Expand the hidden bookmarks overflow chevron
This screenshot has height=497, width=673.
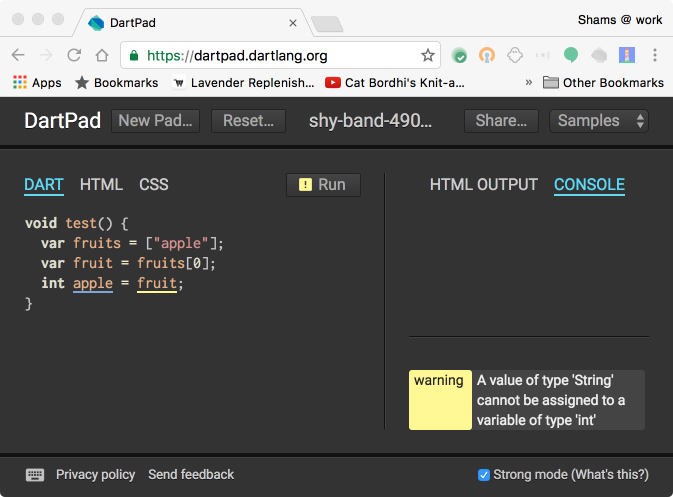[528, 83]
